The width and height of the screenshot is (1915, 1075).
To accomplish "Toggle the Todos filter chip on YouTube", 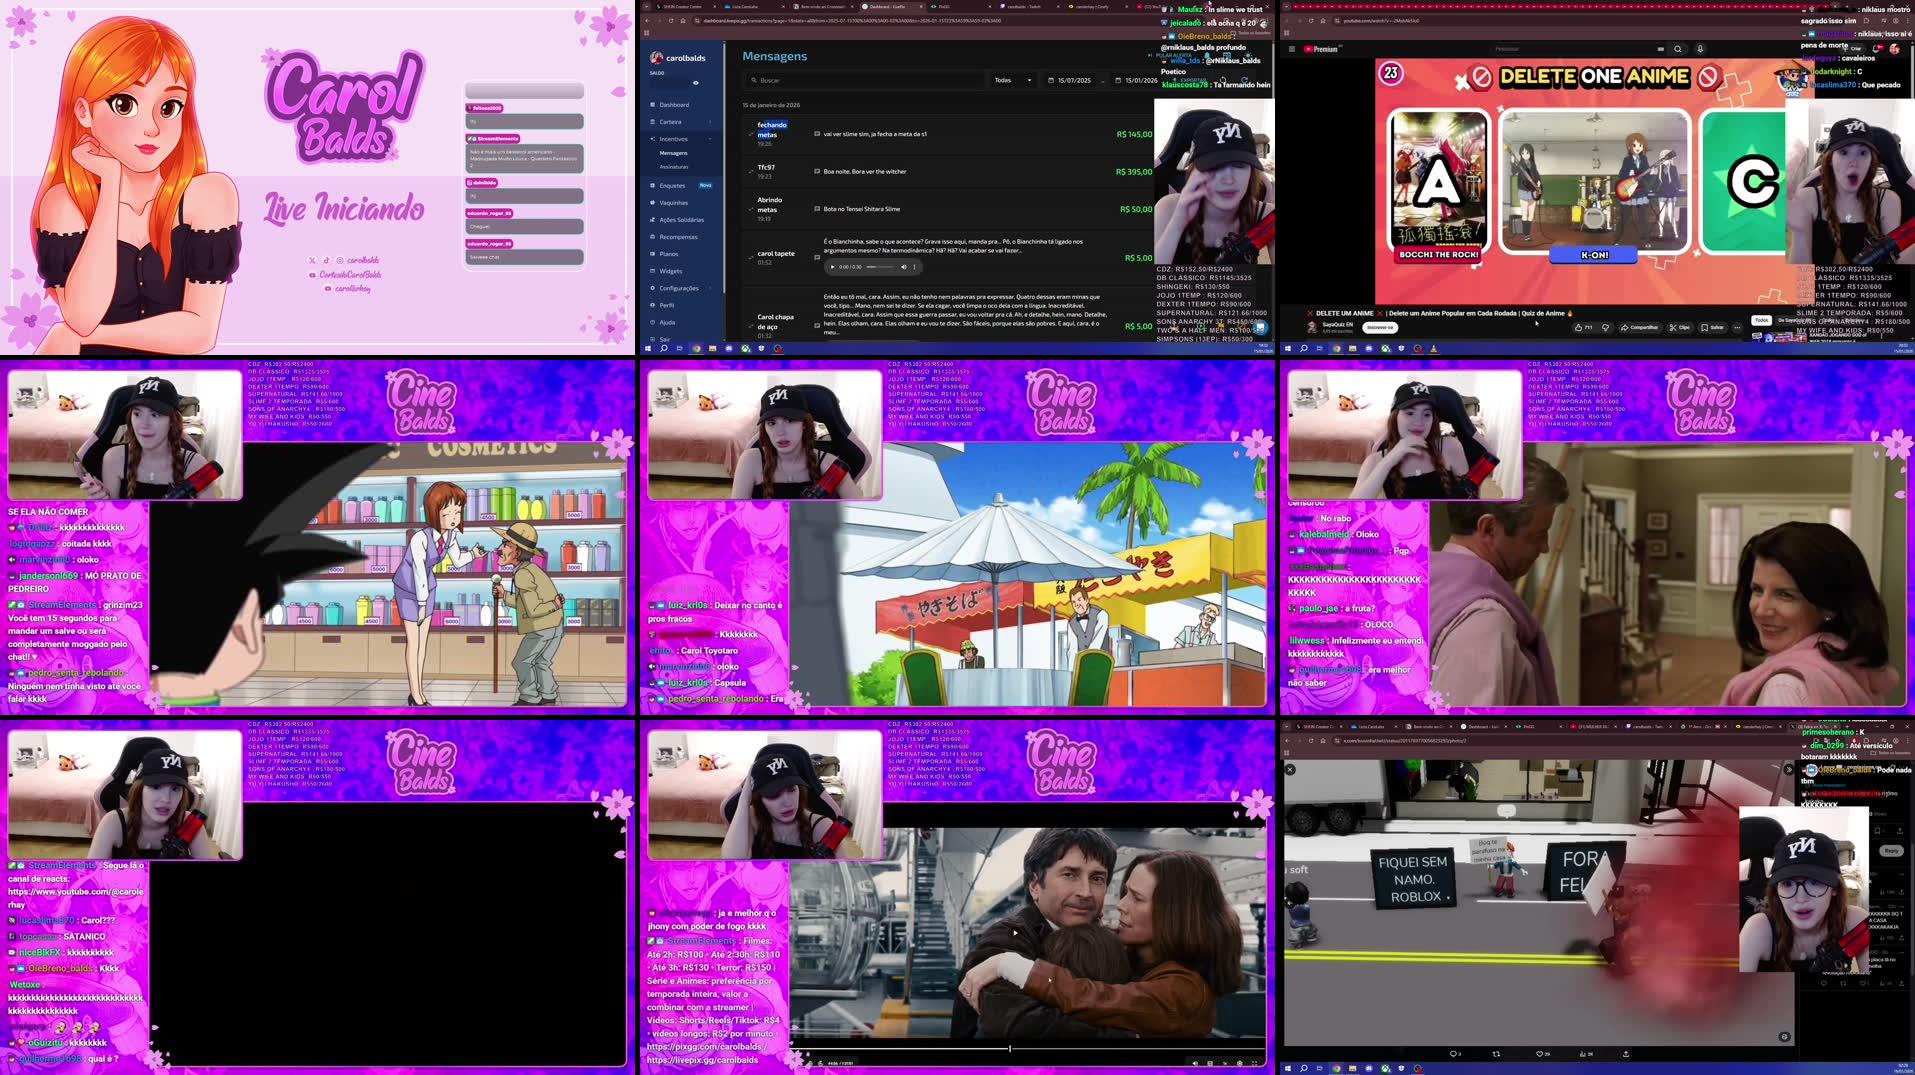I will point(1761,321).
